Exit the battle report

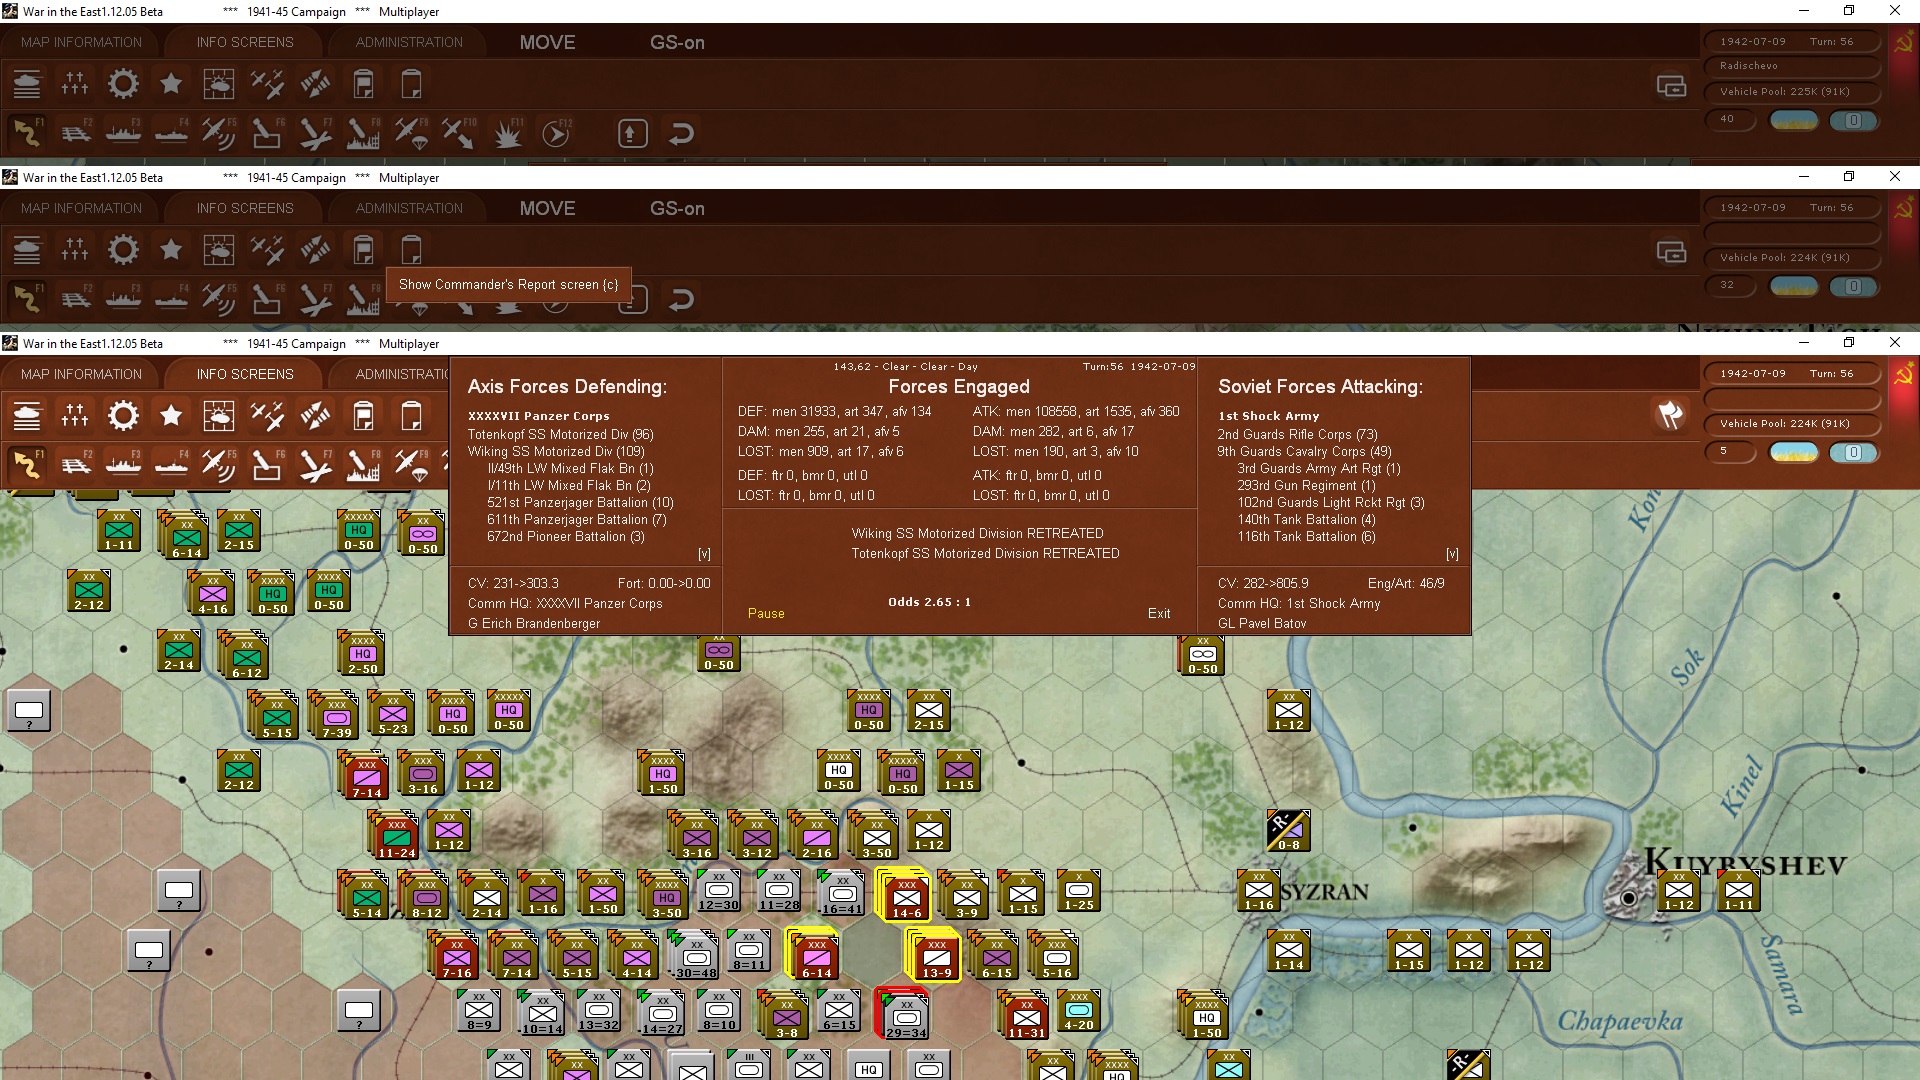[x=1159, y=613]
